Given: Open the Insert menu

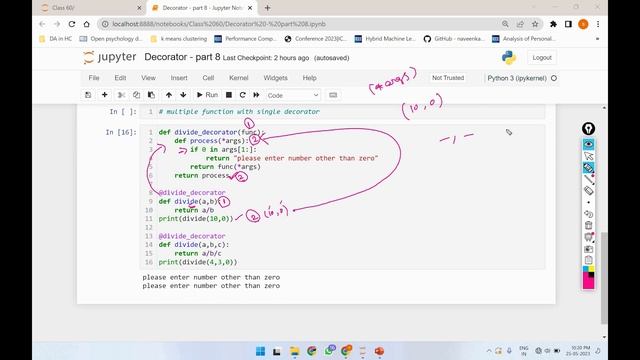Looking at the screenshot, I should (179, 78).
